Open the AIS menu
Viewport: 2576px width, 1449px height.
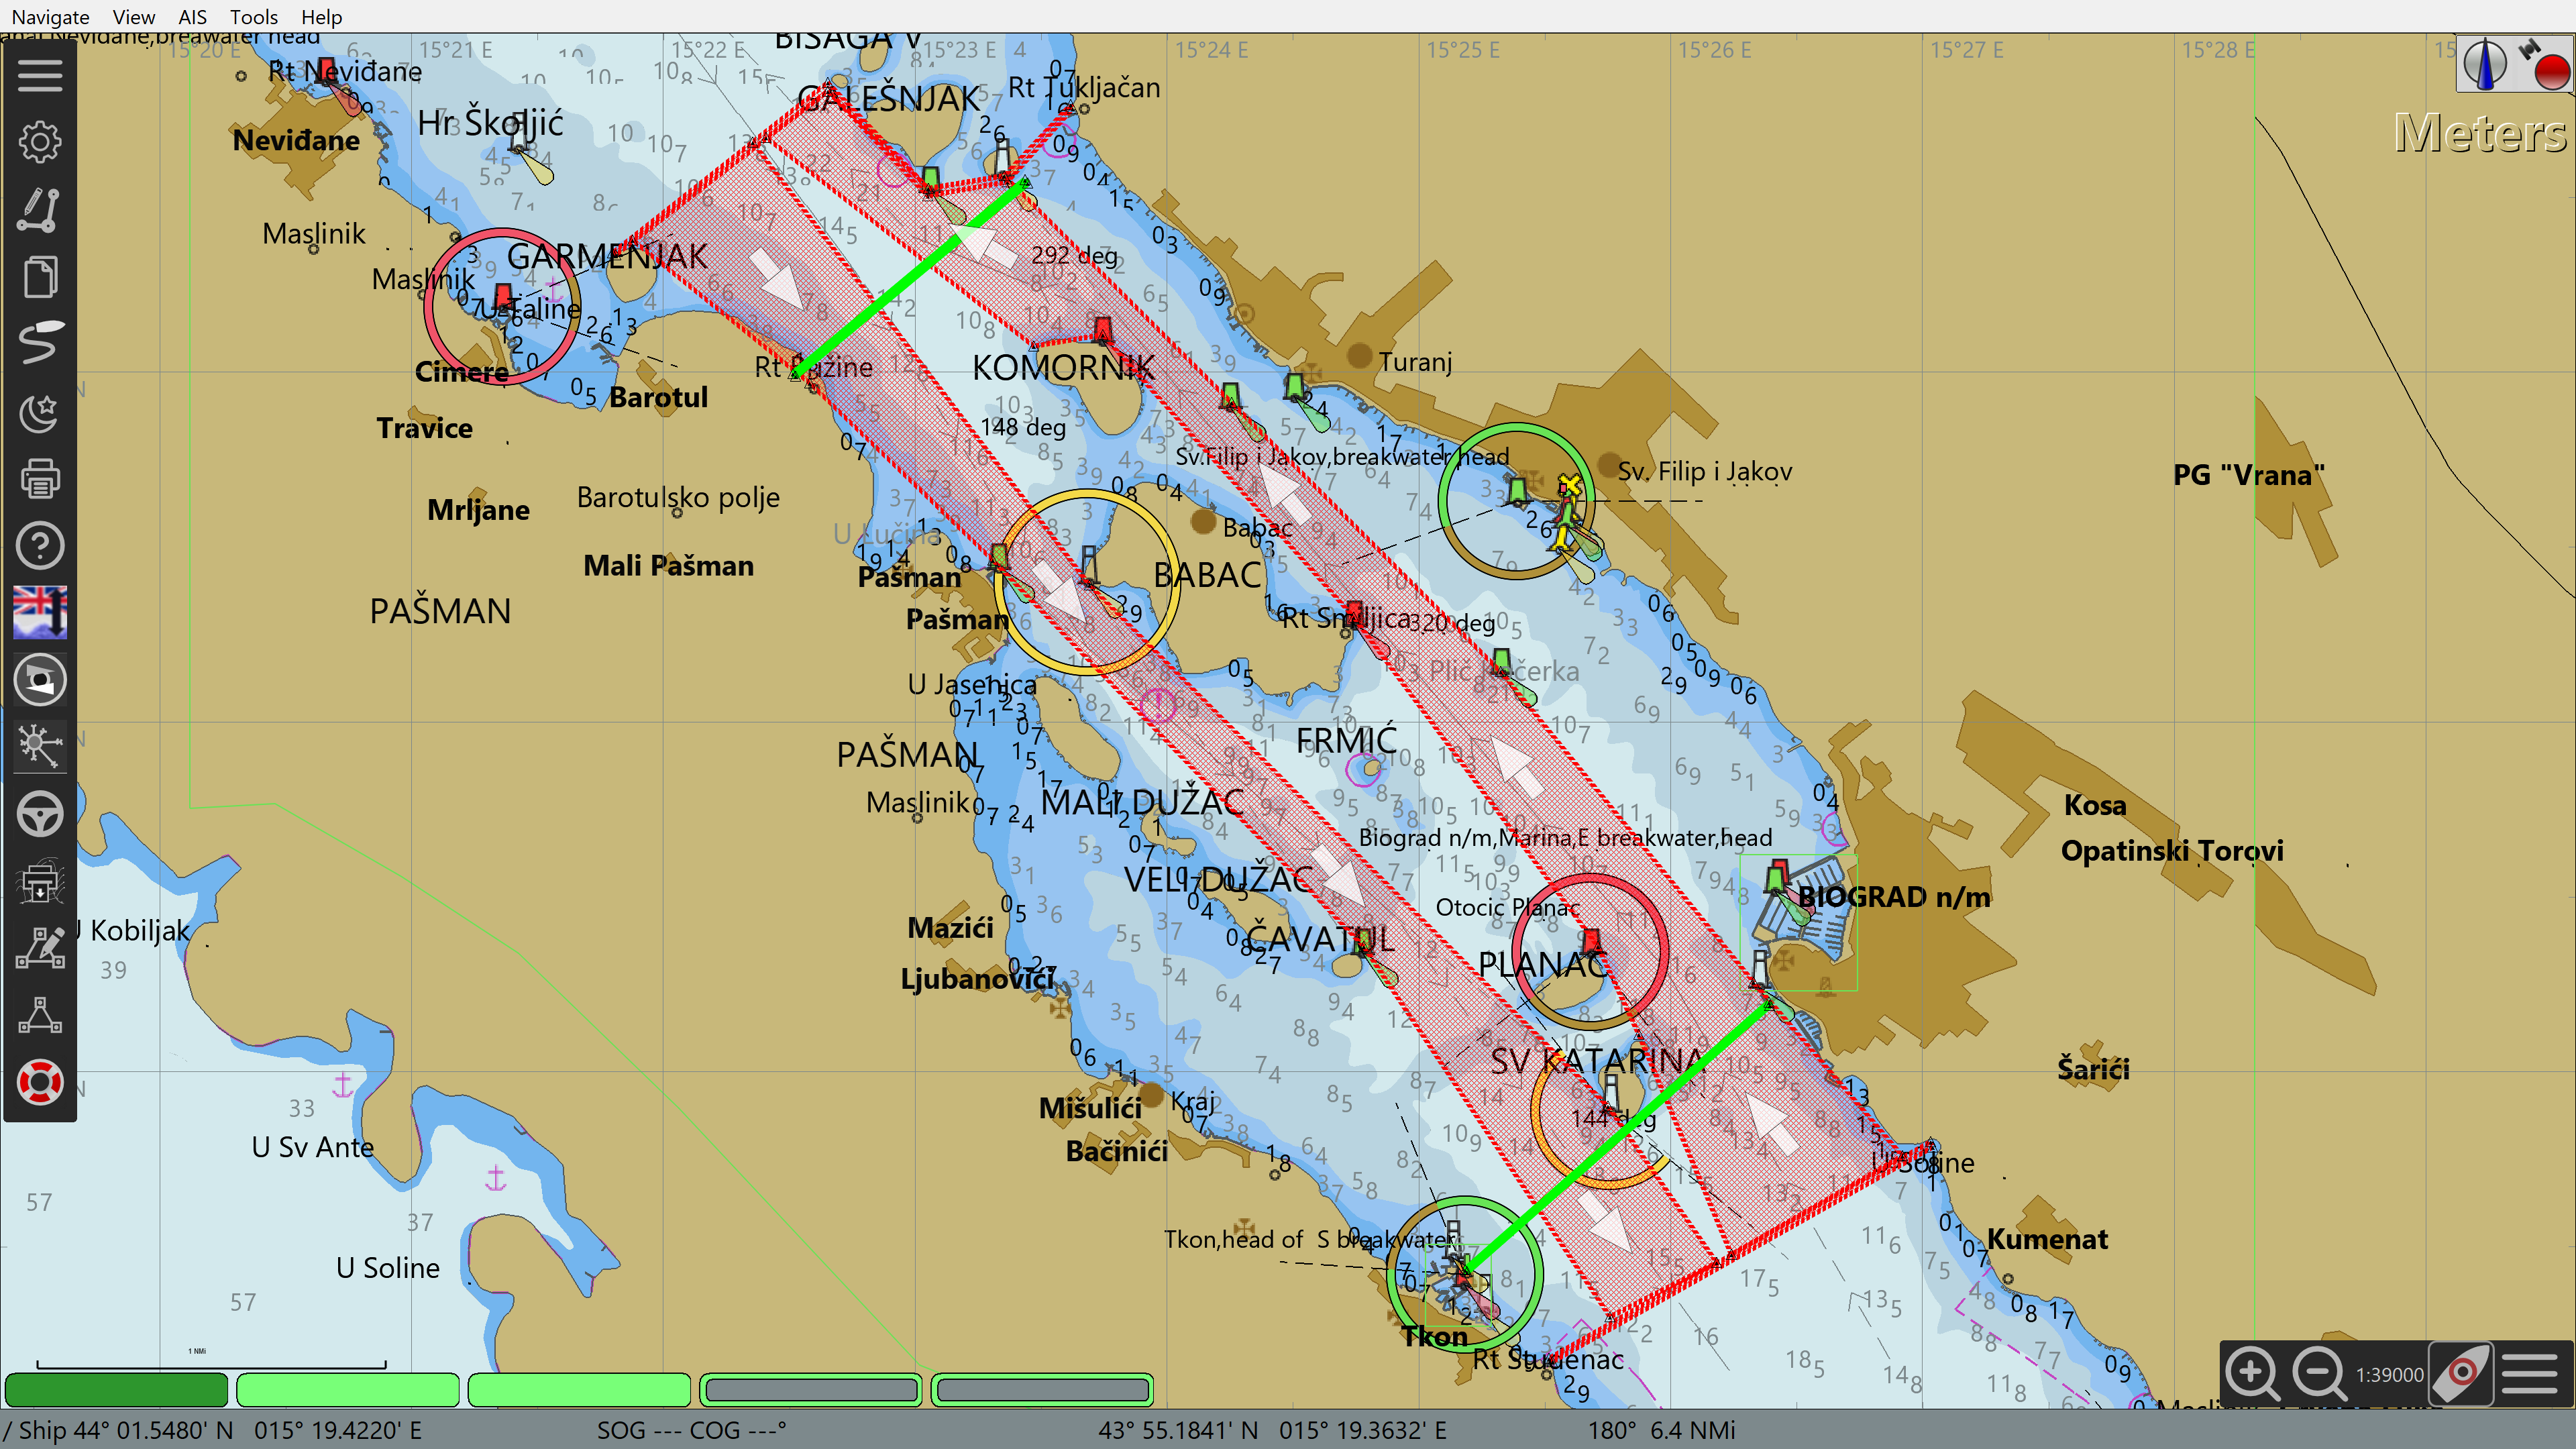click(192, 17)
